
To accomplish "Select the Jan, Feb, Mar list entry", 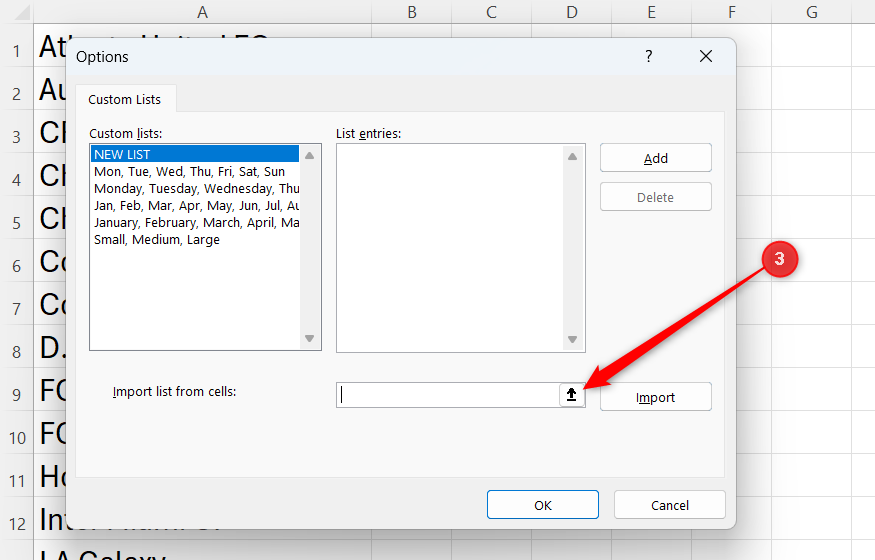I will (x=195, y=206).
